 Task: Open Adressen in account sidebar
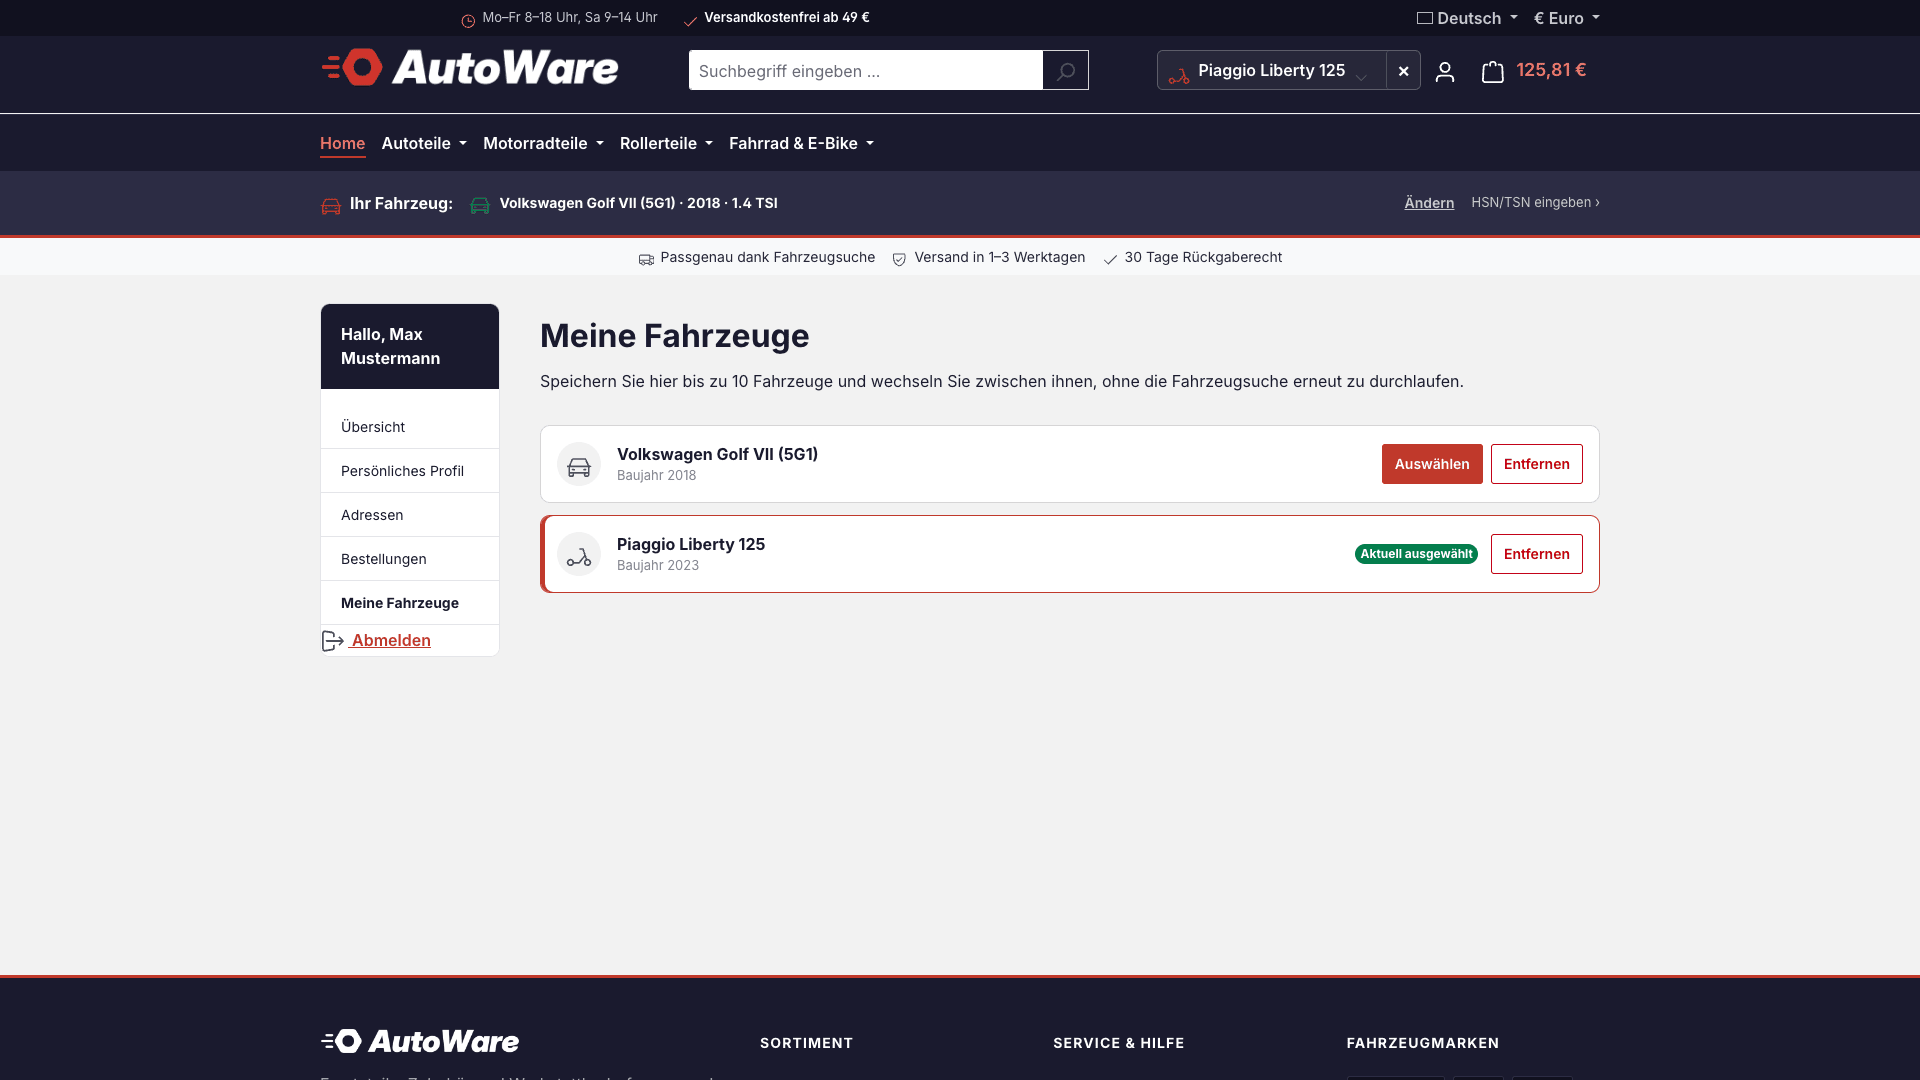(x=410, y=515)
